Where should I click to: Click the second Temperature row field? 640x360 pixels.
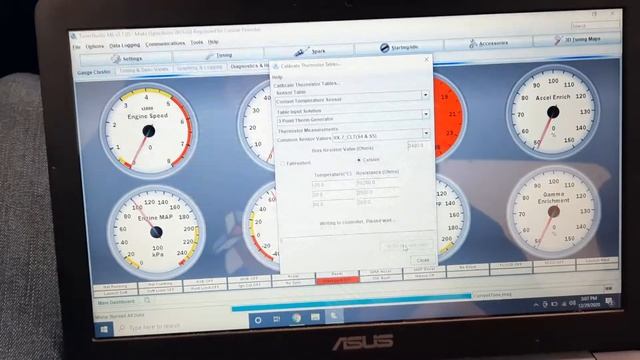coord(333,195)
